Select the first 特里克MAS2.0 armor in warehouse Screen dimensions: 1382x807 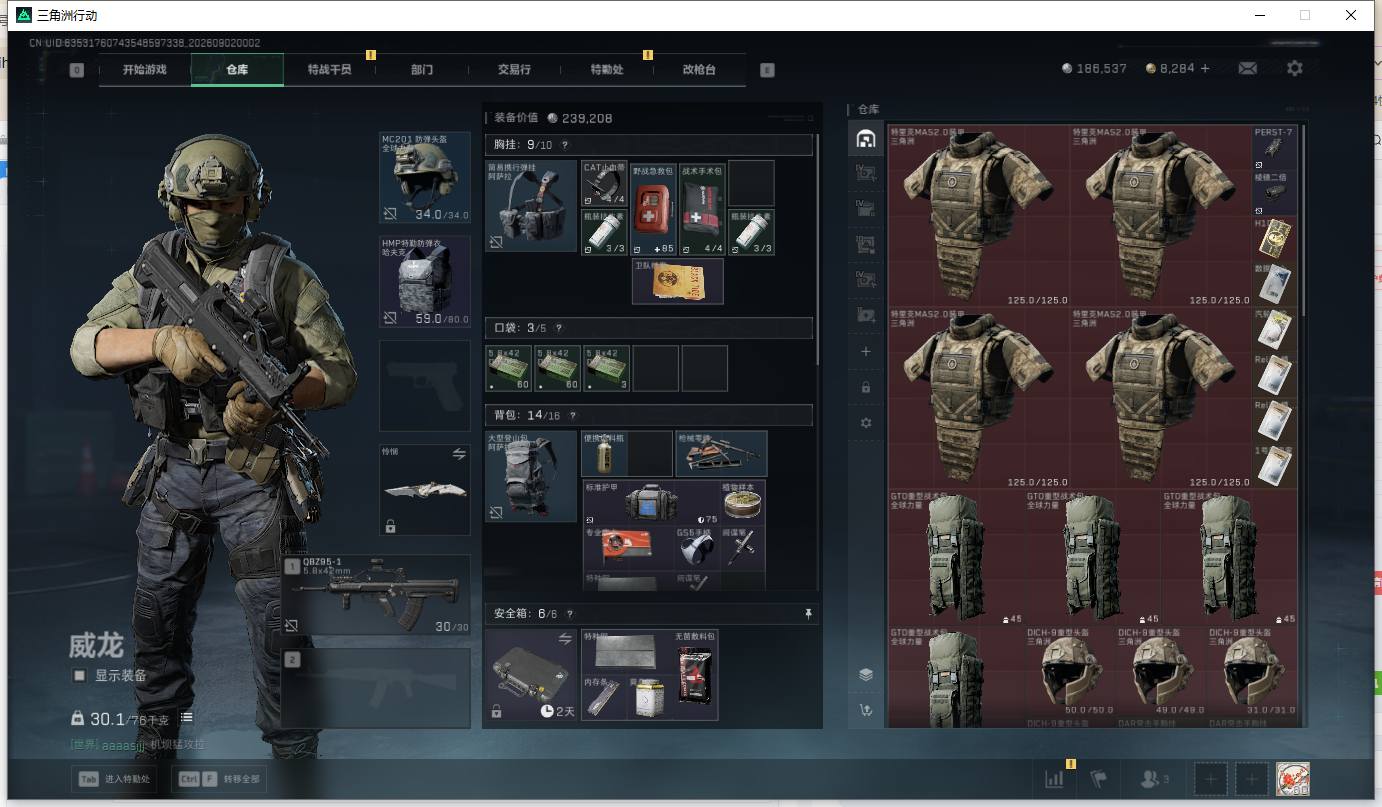pos(980,216)
